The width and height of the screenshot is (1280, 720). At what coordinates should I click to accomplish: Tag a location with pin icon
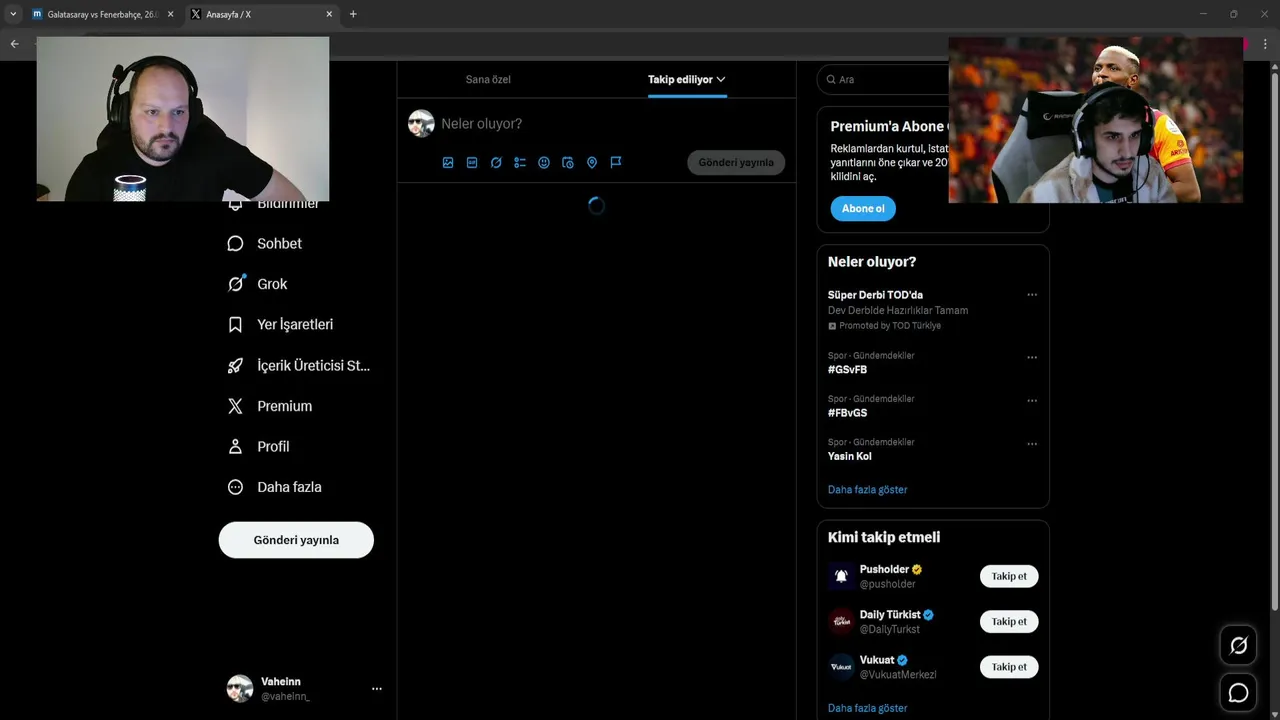click(592, 162)
